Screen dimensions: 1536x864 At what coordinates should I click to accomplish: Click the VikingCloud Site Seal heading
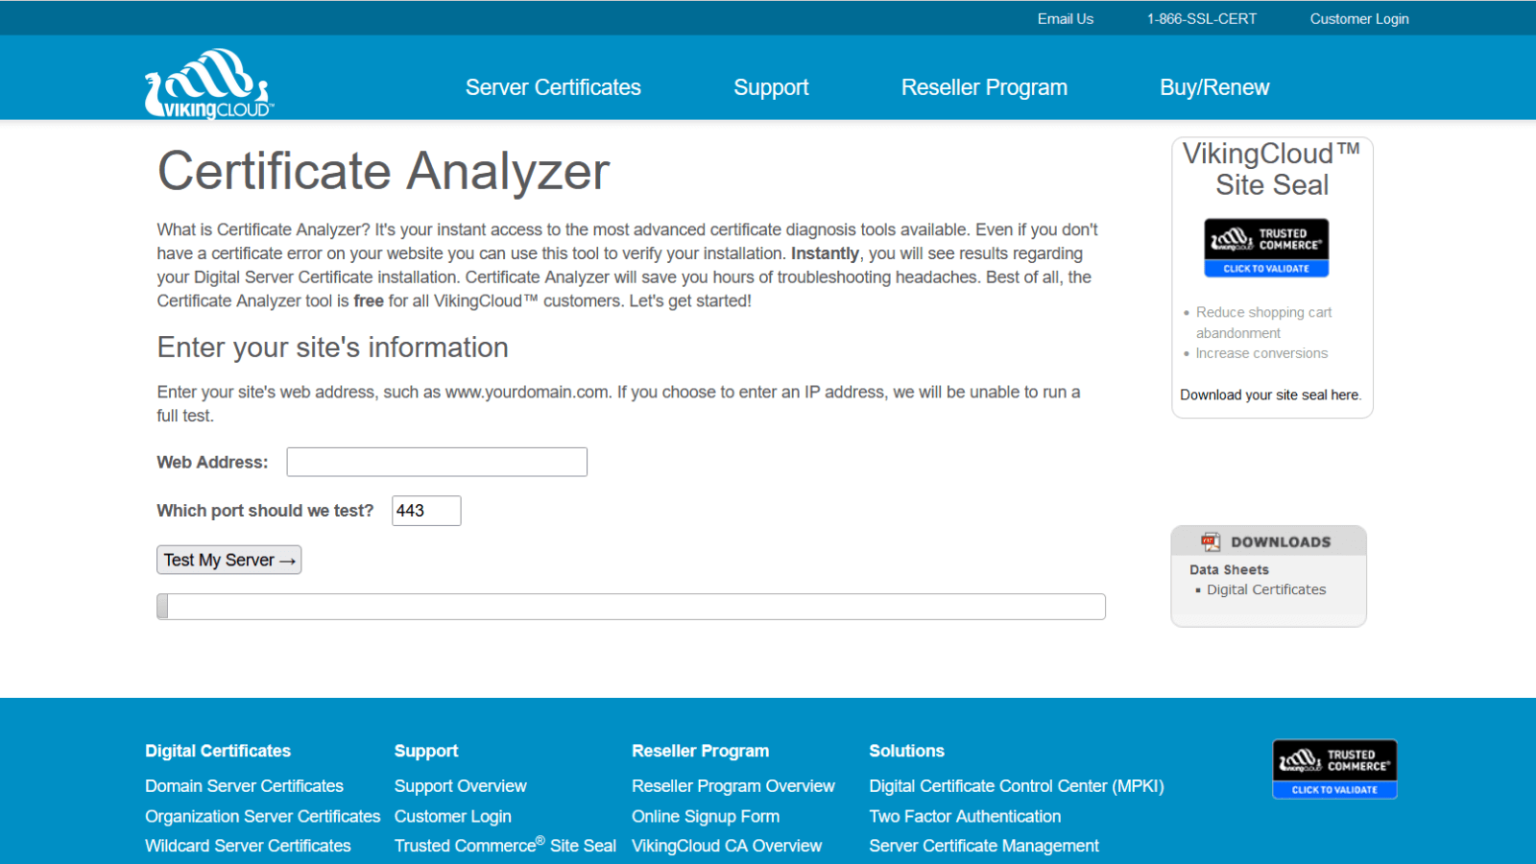point(1271,169)
